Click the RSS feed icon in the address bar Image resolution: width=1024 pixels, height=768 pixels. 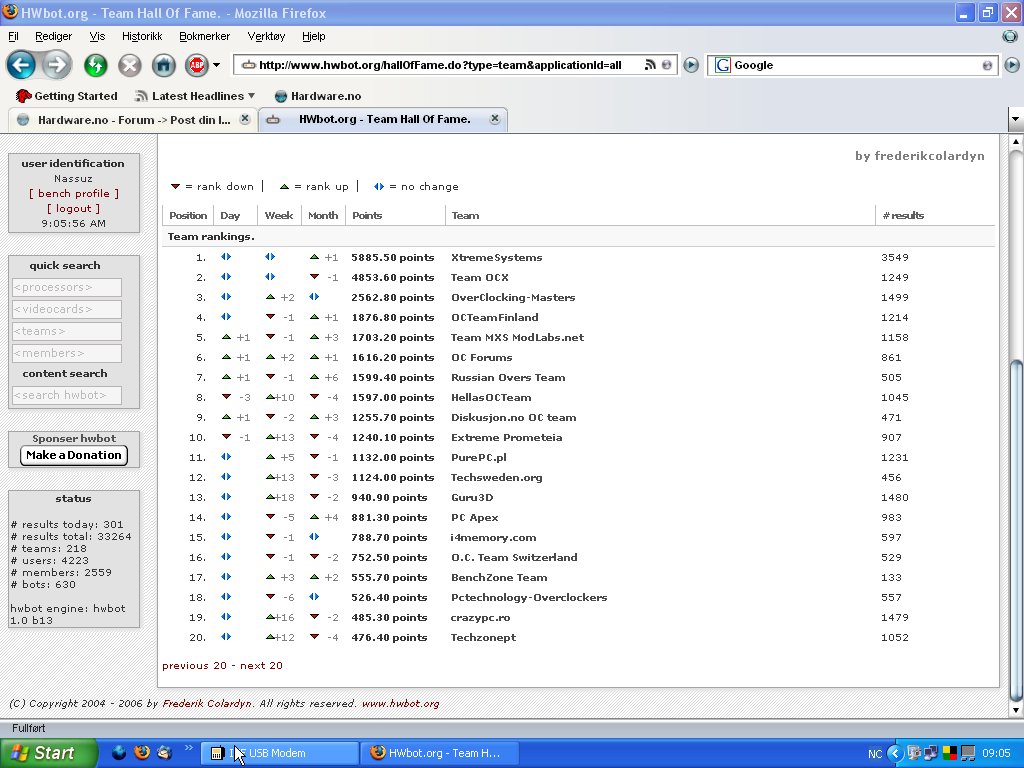click(x=650, y=65)
